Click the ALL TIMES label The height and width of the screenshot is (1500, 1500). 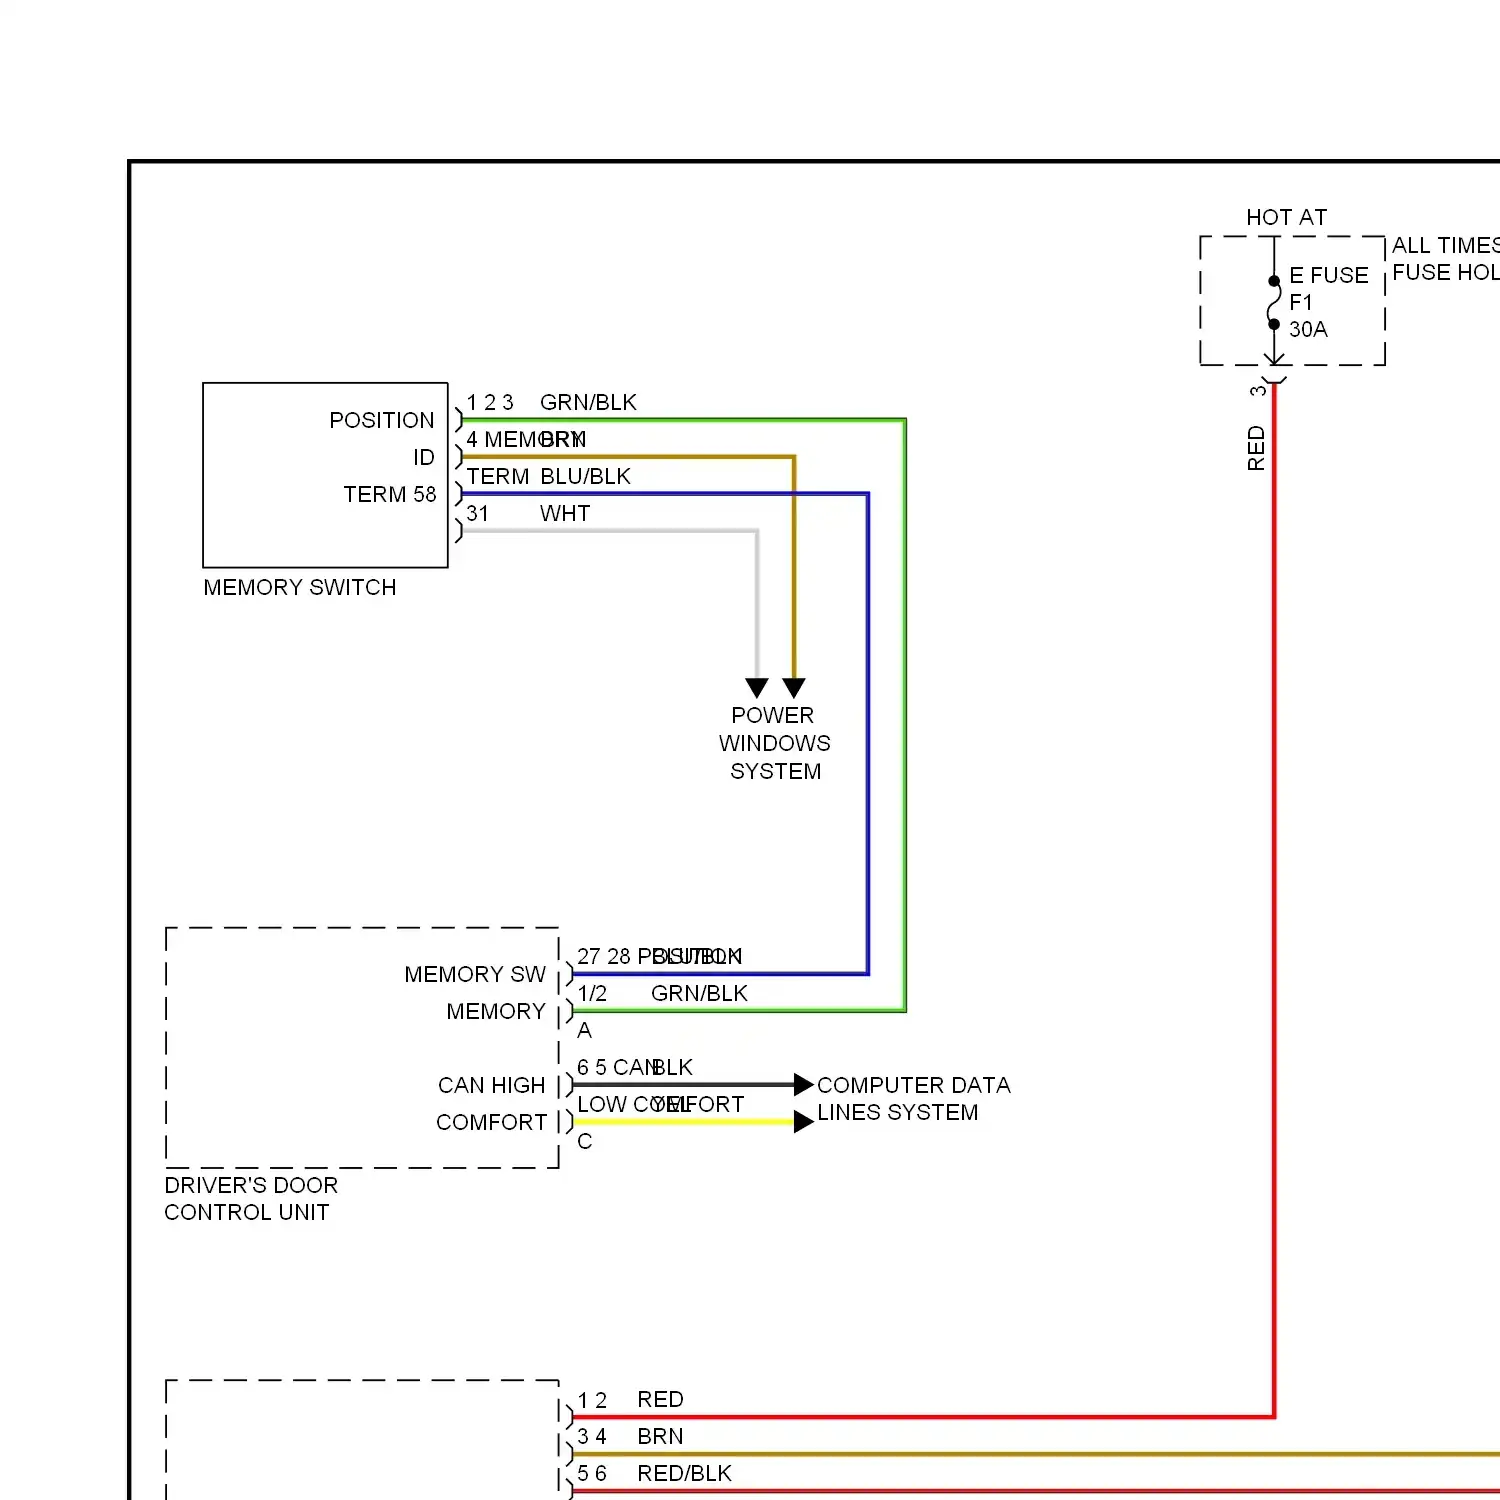coord(1446,246)
